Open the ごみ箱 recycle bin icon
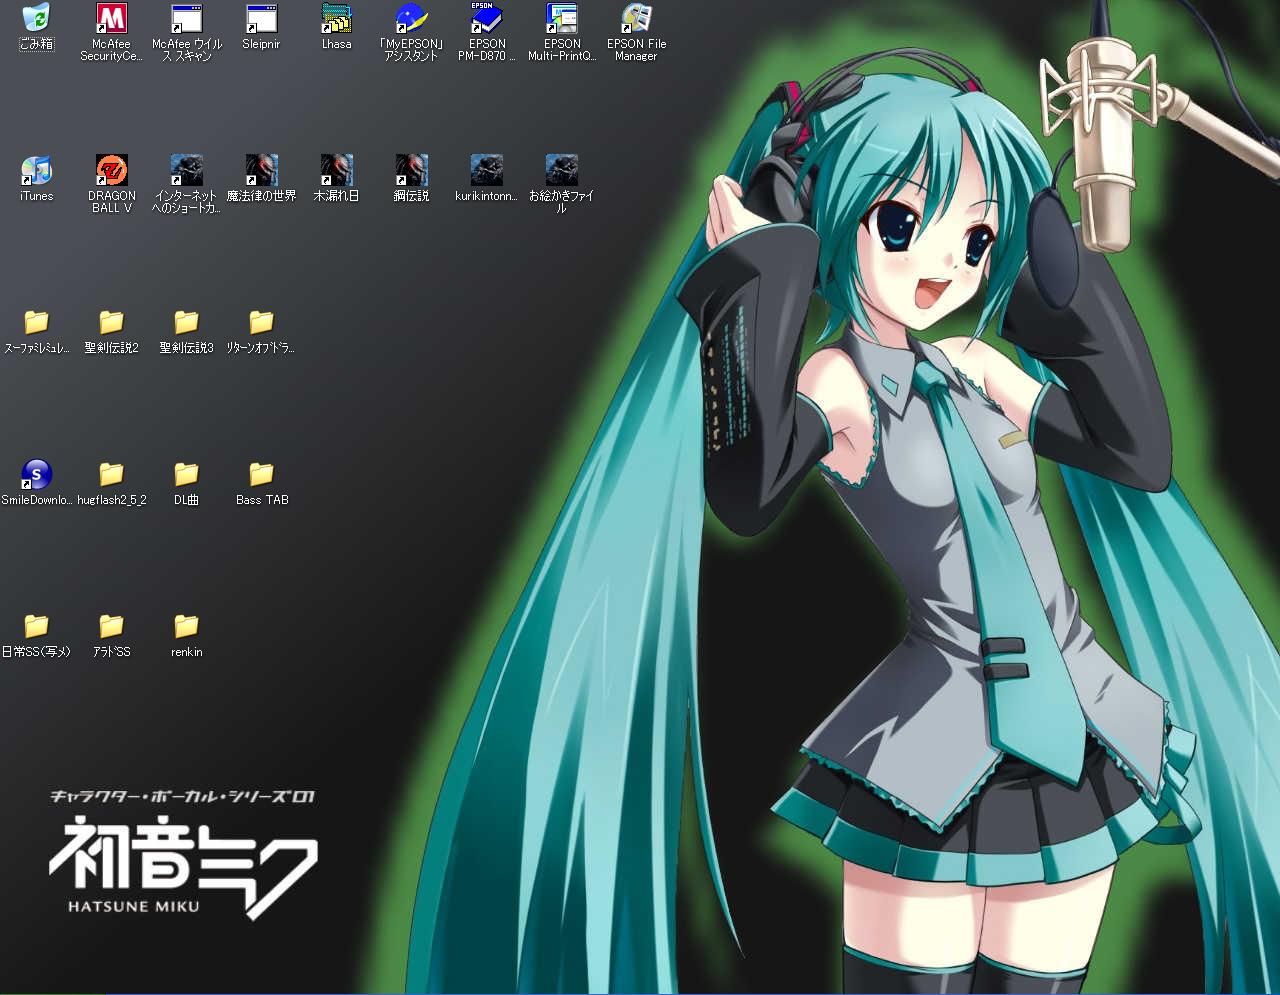1280x995 pixels. tap(36, 27)
